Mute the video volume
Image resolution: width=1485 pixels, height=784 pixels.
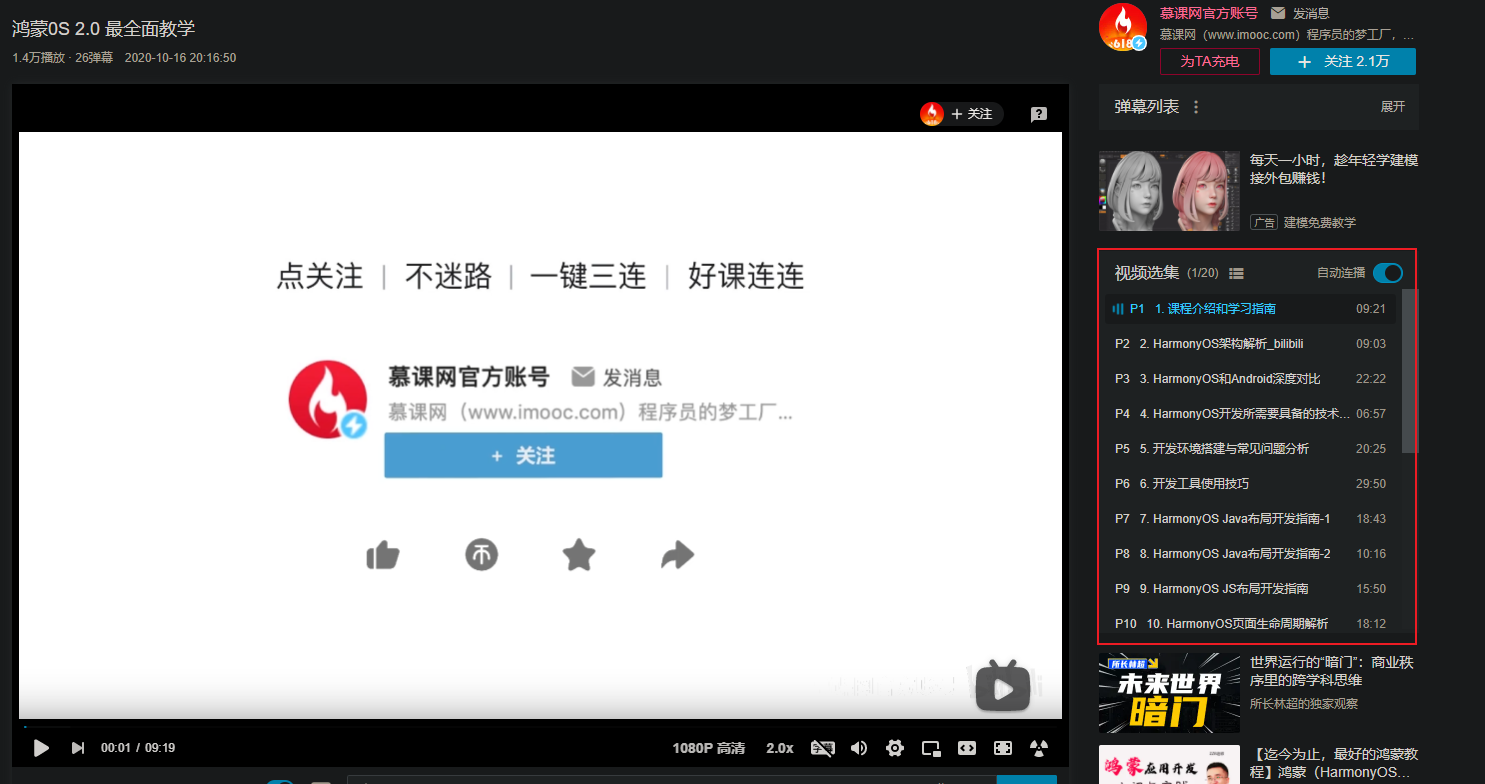coord(859,748)
